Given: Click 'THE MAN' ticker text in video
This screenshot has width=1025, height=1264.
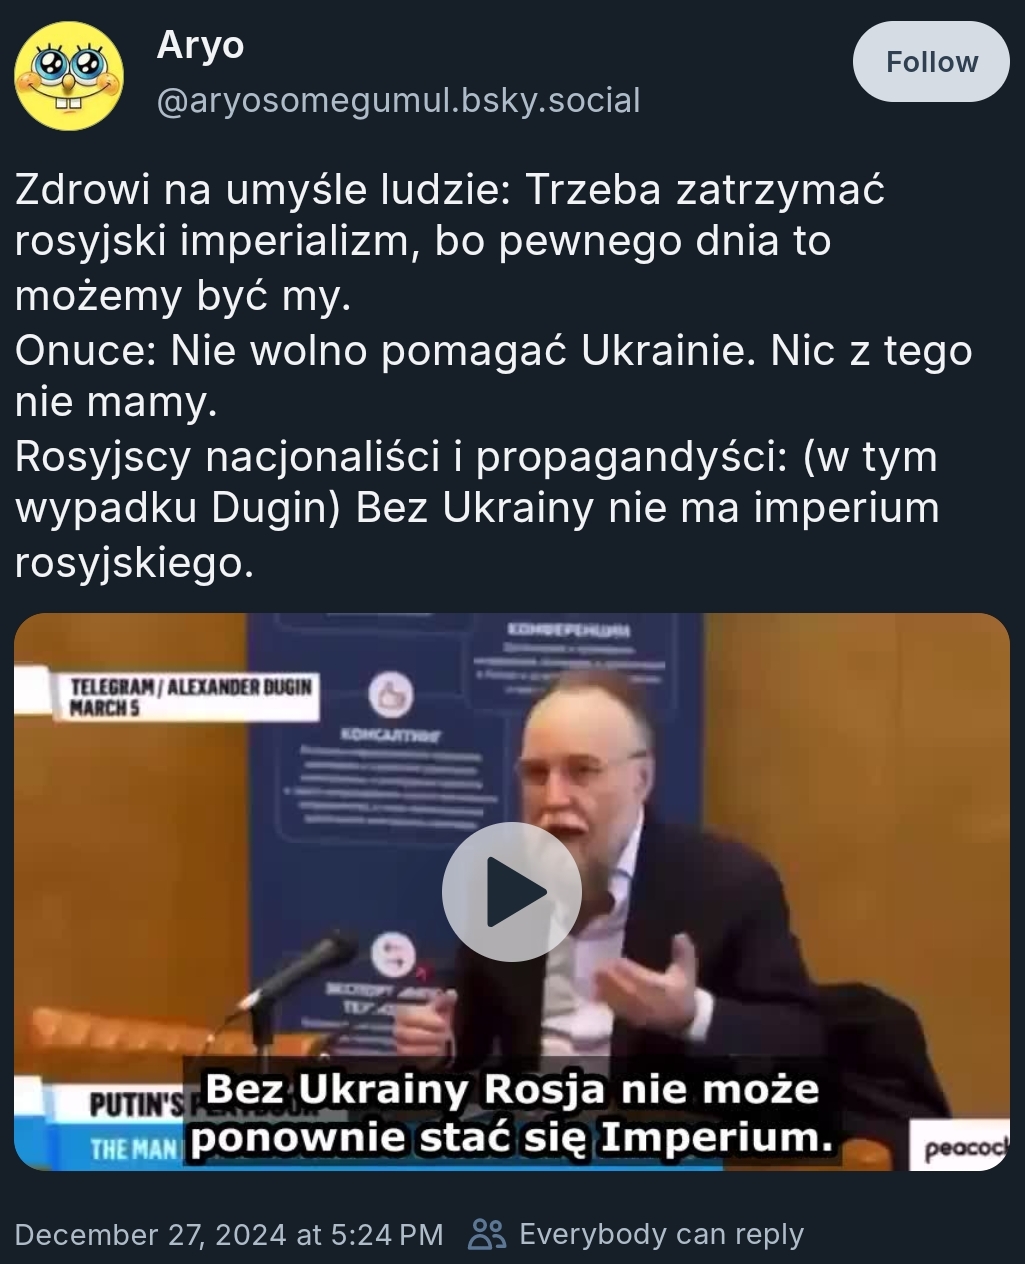Looking at the screenshot, I should point(132,1147).
